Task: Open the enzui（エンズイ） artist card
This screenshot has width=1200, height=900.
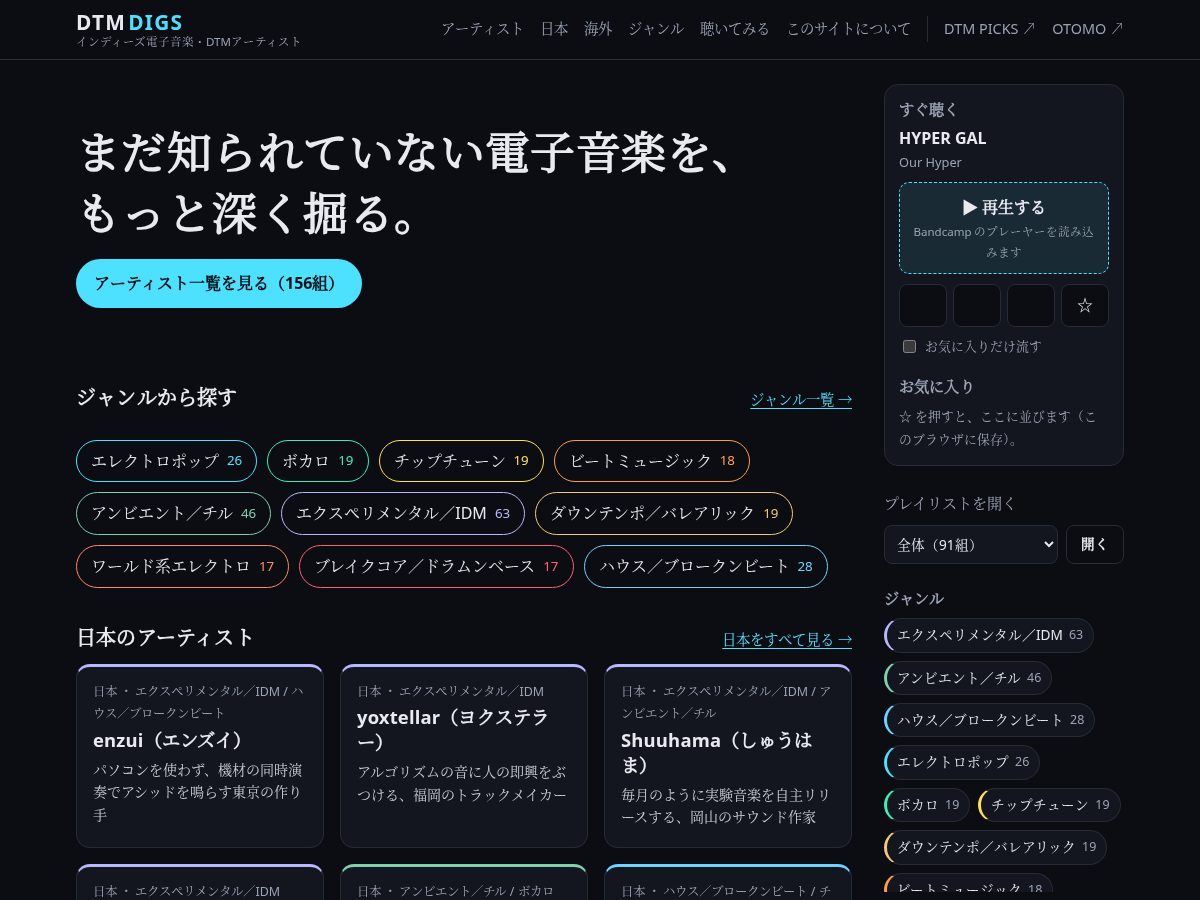Action: click(200, 756)
